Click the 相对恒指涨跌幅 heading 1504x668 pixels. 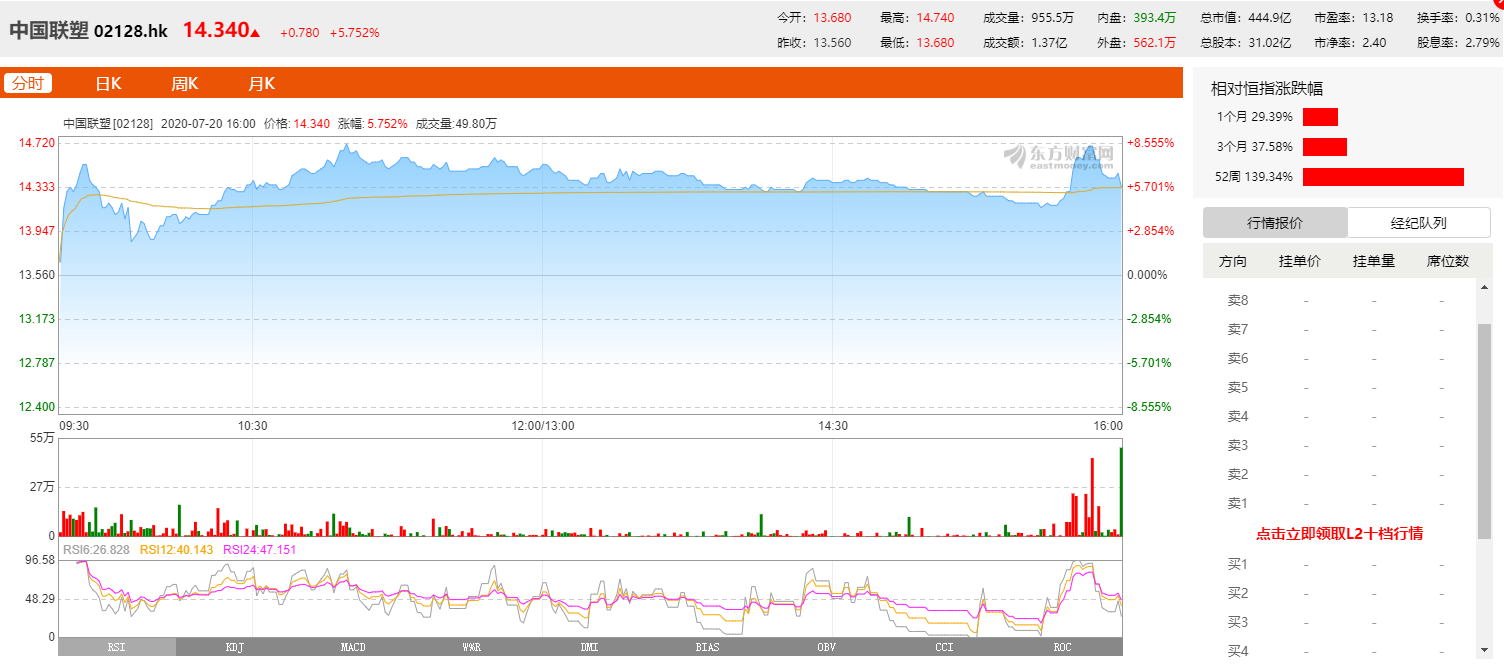1266,88
